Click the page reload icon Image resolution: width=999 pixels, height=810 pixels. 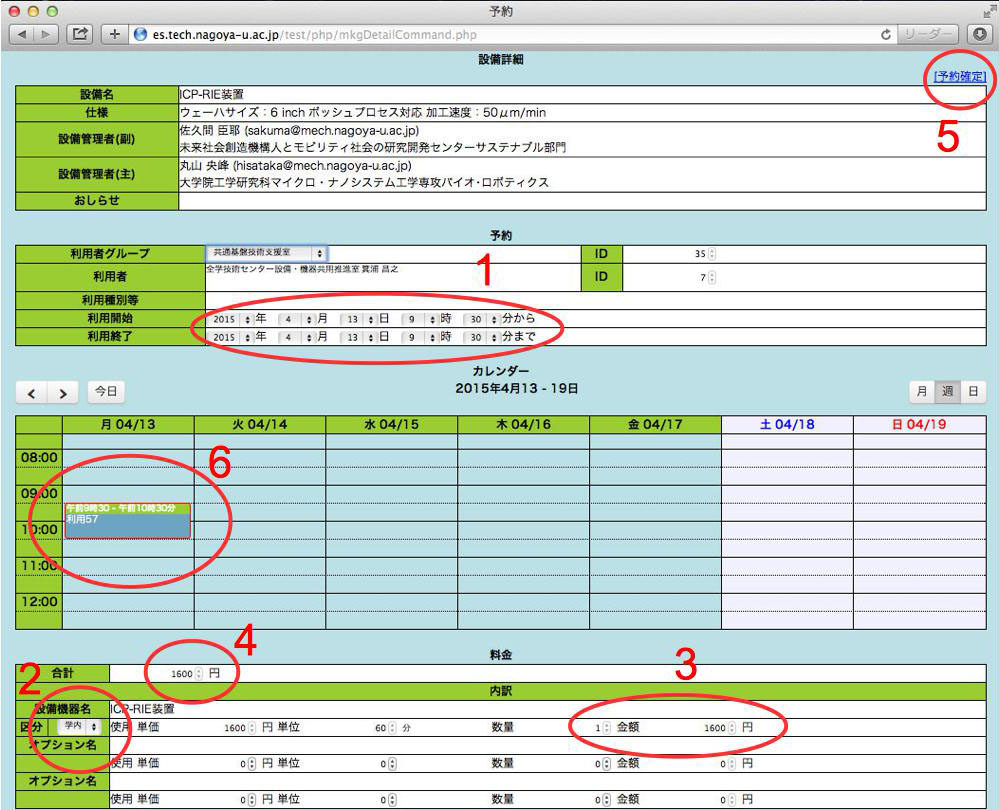tap(886, 34)
